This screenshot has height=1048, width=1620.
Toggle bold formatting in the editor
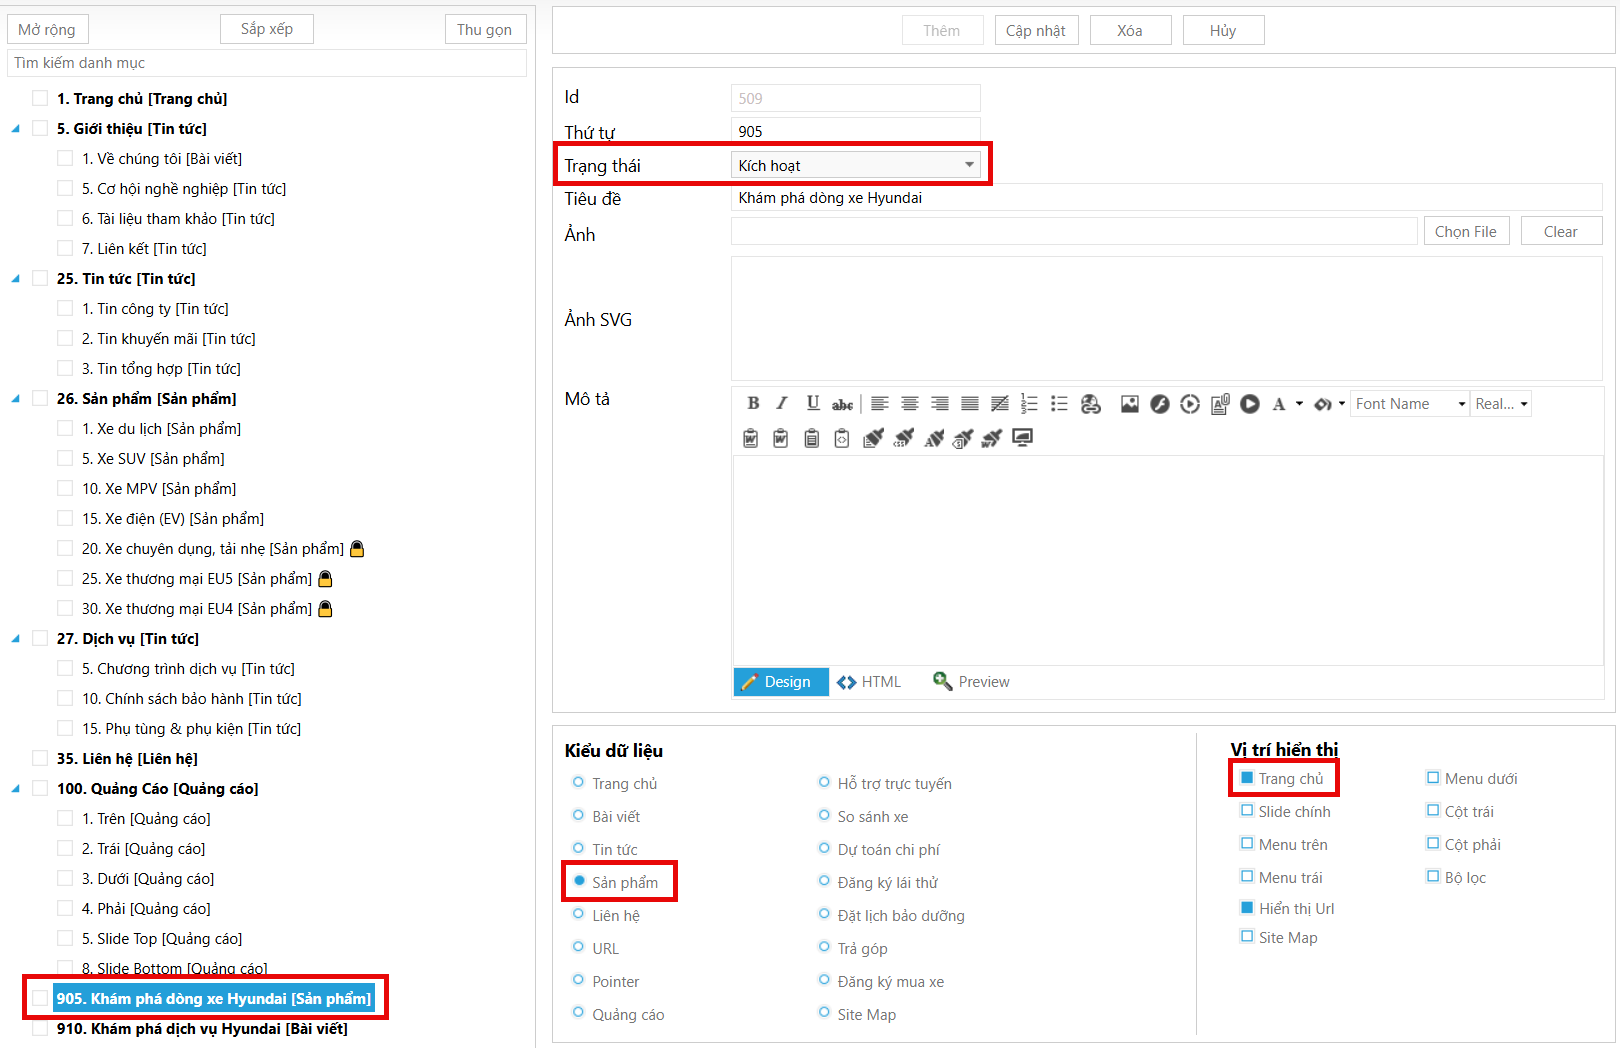tap(753, 403)
